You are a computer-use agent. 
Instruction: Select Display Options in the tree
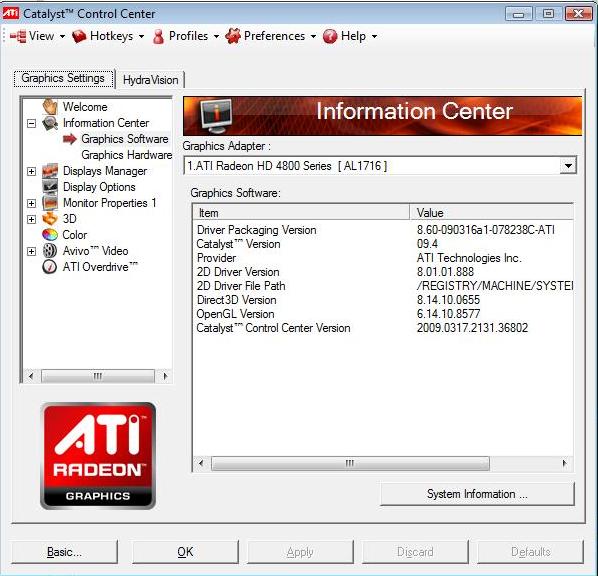[x=99, y=187]
